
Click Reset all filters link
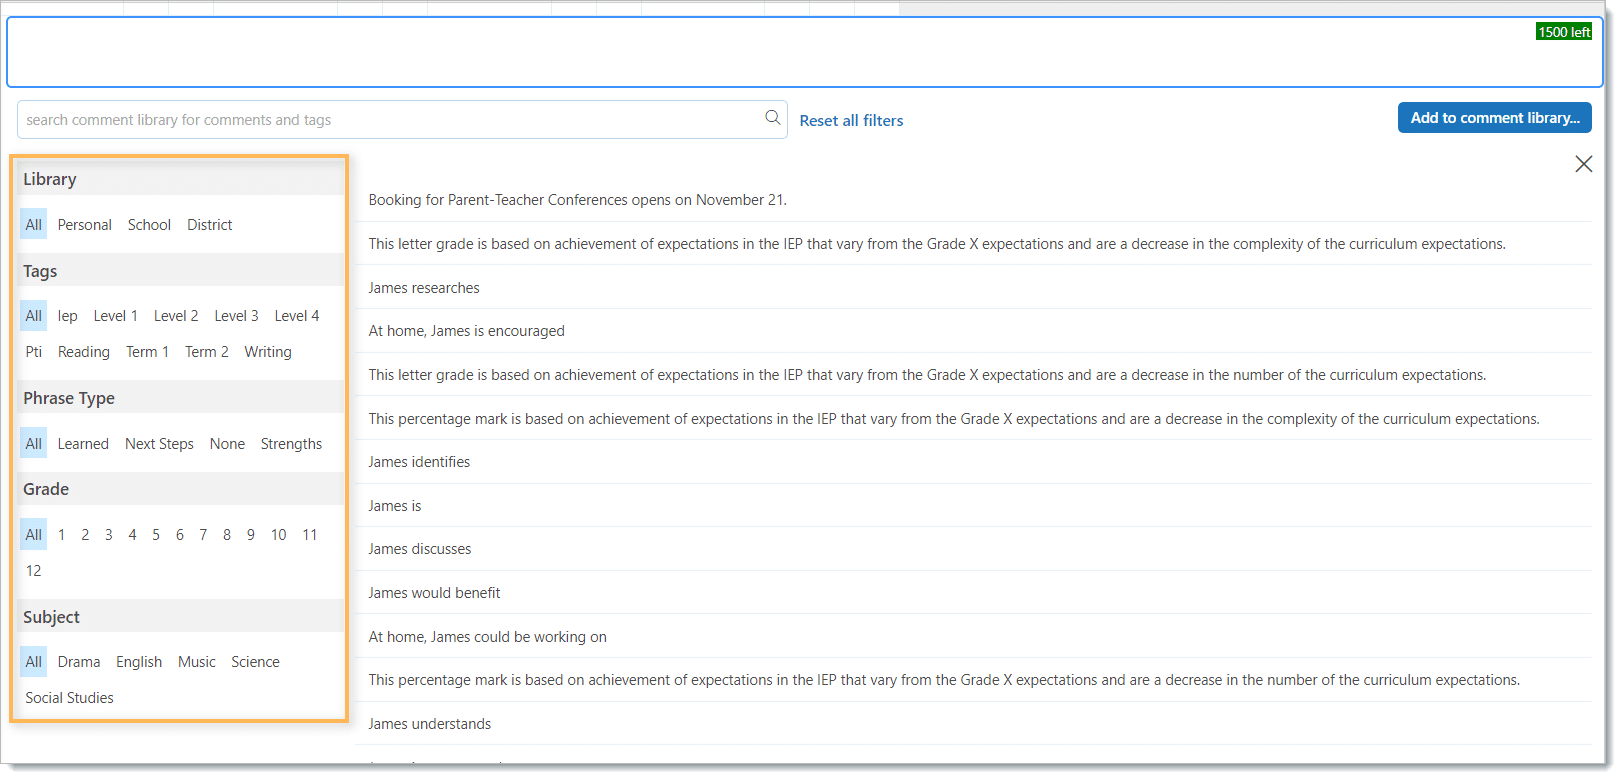pos(851,120)
